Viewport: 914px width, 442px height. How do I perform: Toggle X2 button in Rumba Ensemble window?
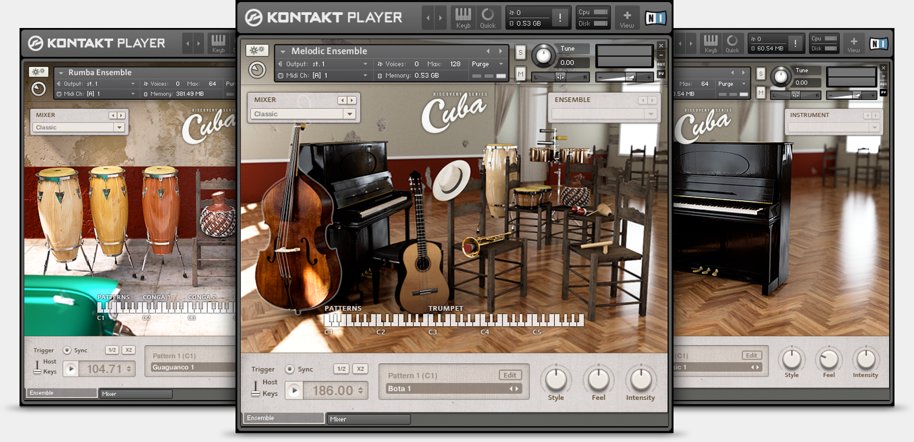[128, 350]
